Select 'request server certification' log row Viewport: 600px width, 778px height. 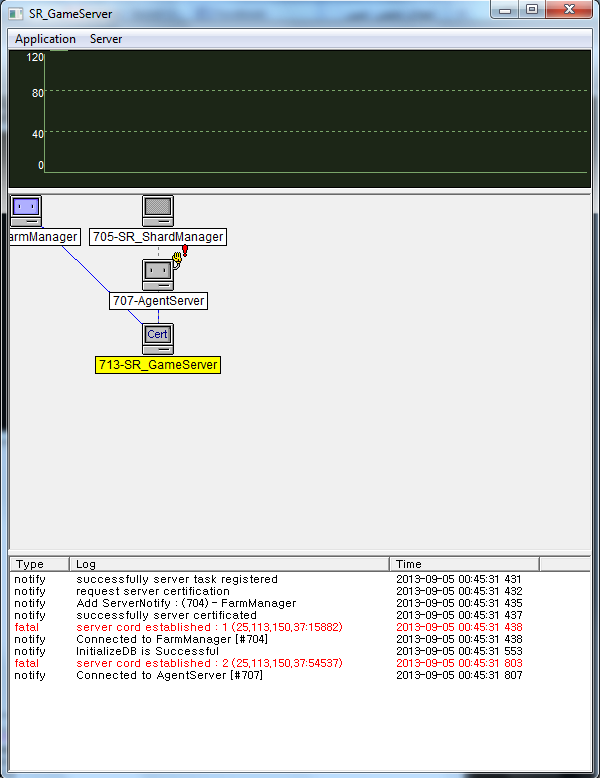coord(300,591)
